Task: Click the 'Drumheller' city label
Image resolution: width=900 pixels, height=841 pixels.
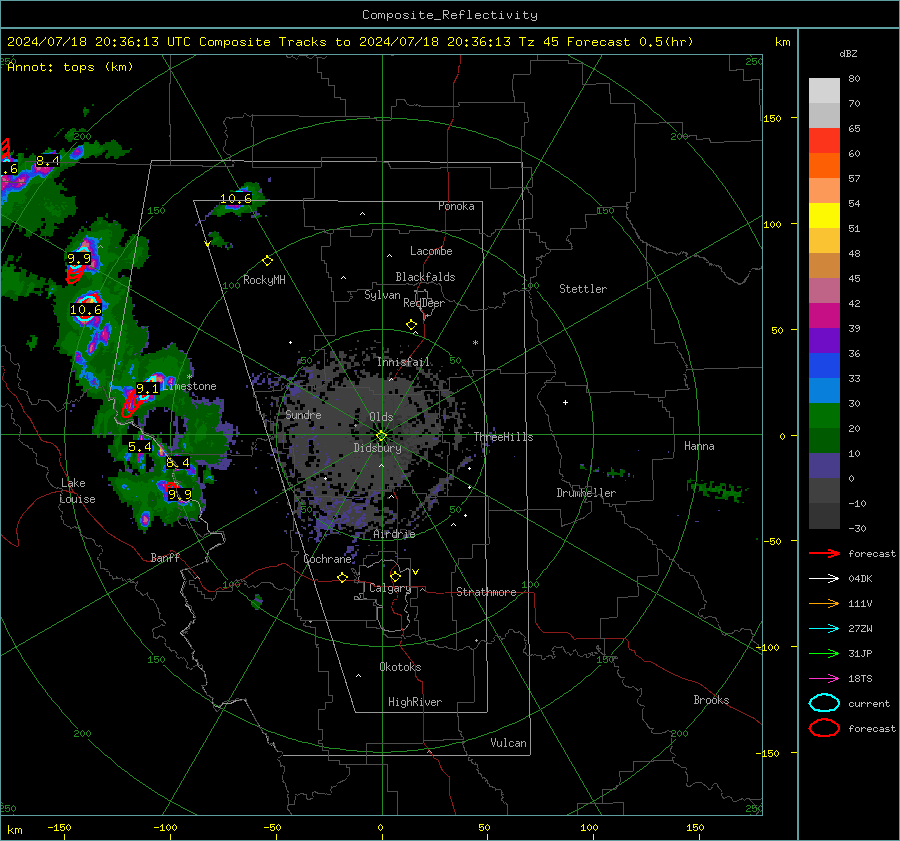Action: click(586, 493)
